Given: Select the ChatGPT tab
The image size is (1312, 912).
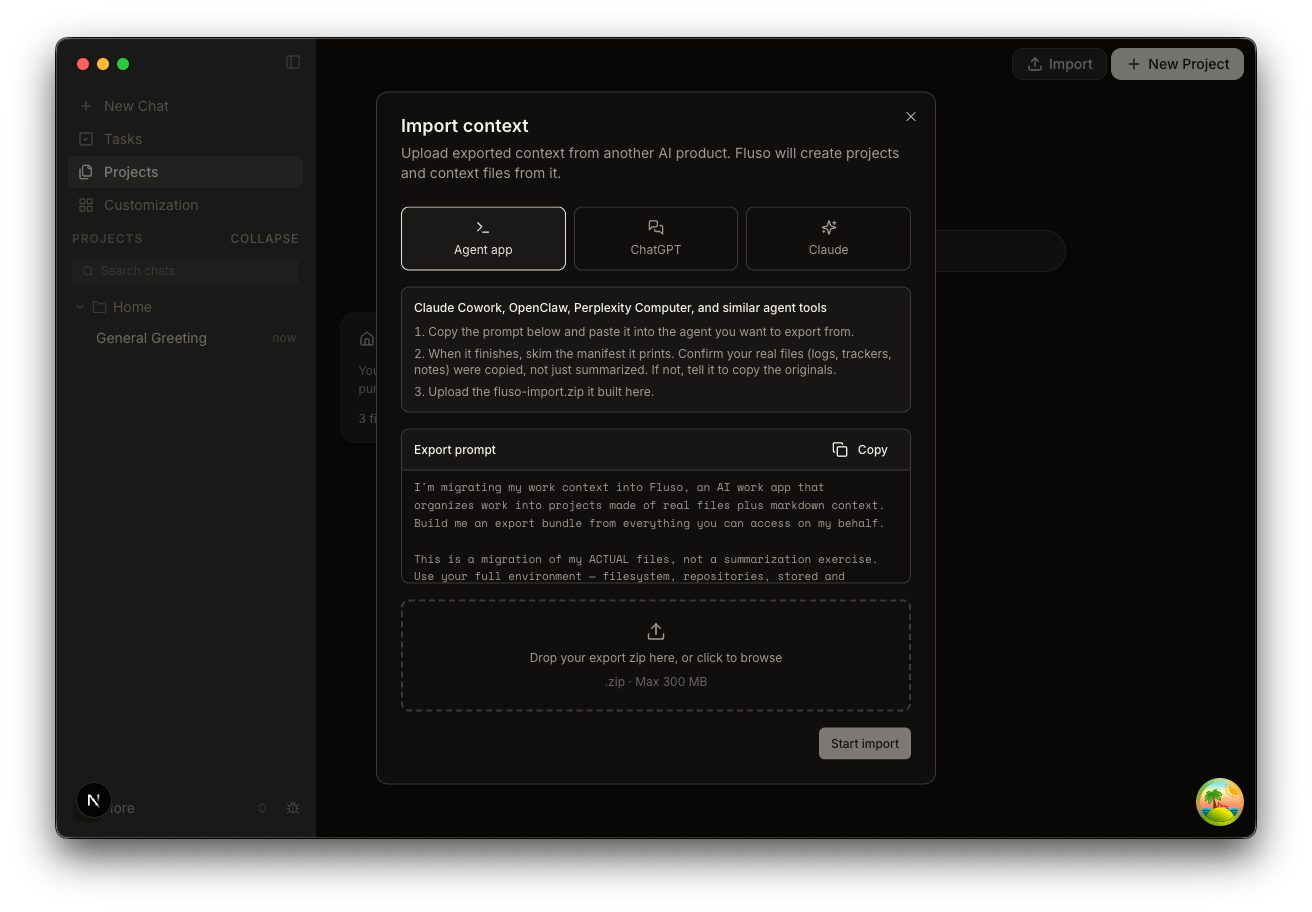Looking at the screenshot, I should click(x=656, y=238).
